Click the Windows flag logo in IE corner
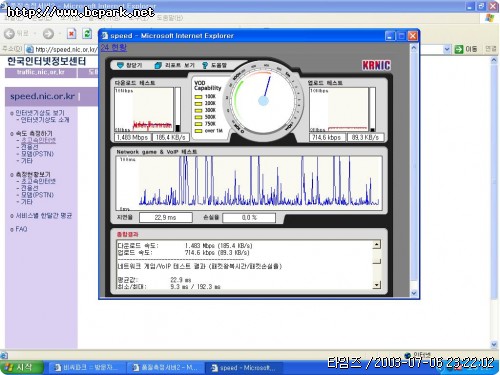Viewport: 500px width, 375px height. (x=490, y=17)
